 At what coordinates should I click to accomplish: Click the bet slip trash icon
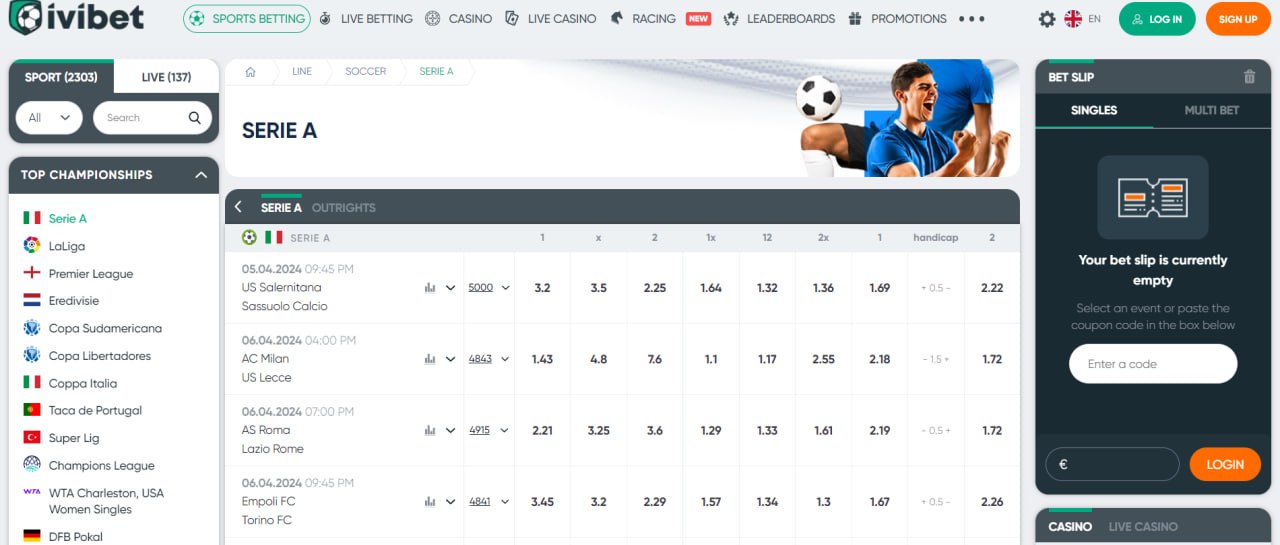click(x=1249, y=77)
